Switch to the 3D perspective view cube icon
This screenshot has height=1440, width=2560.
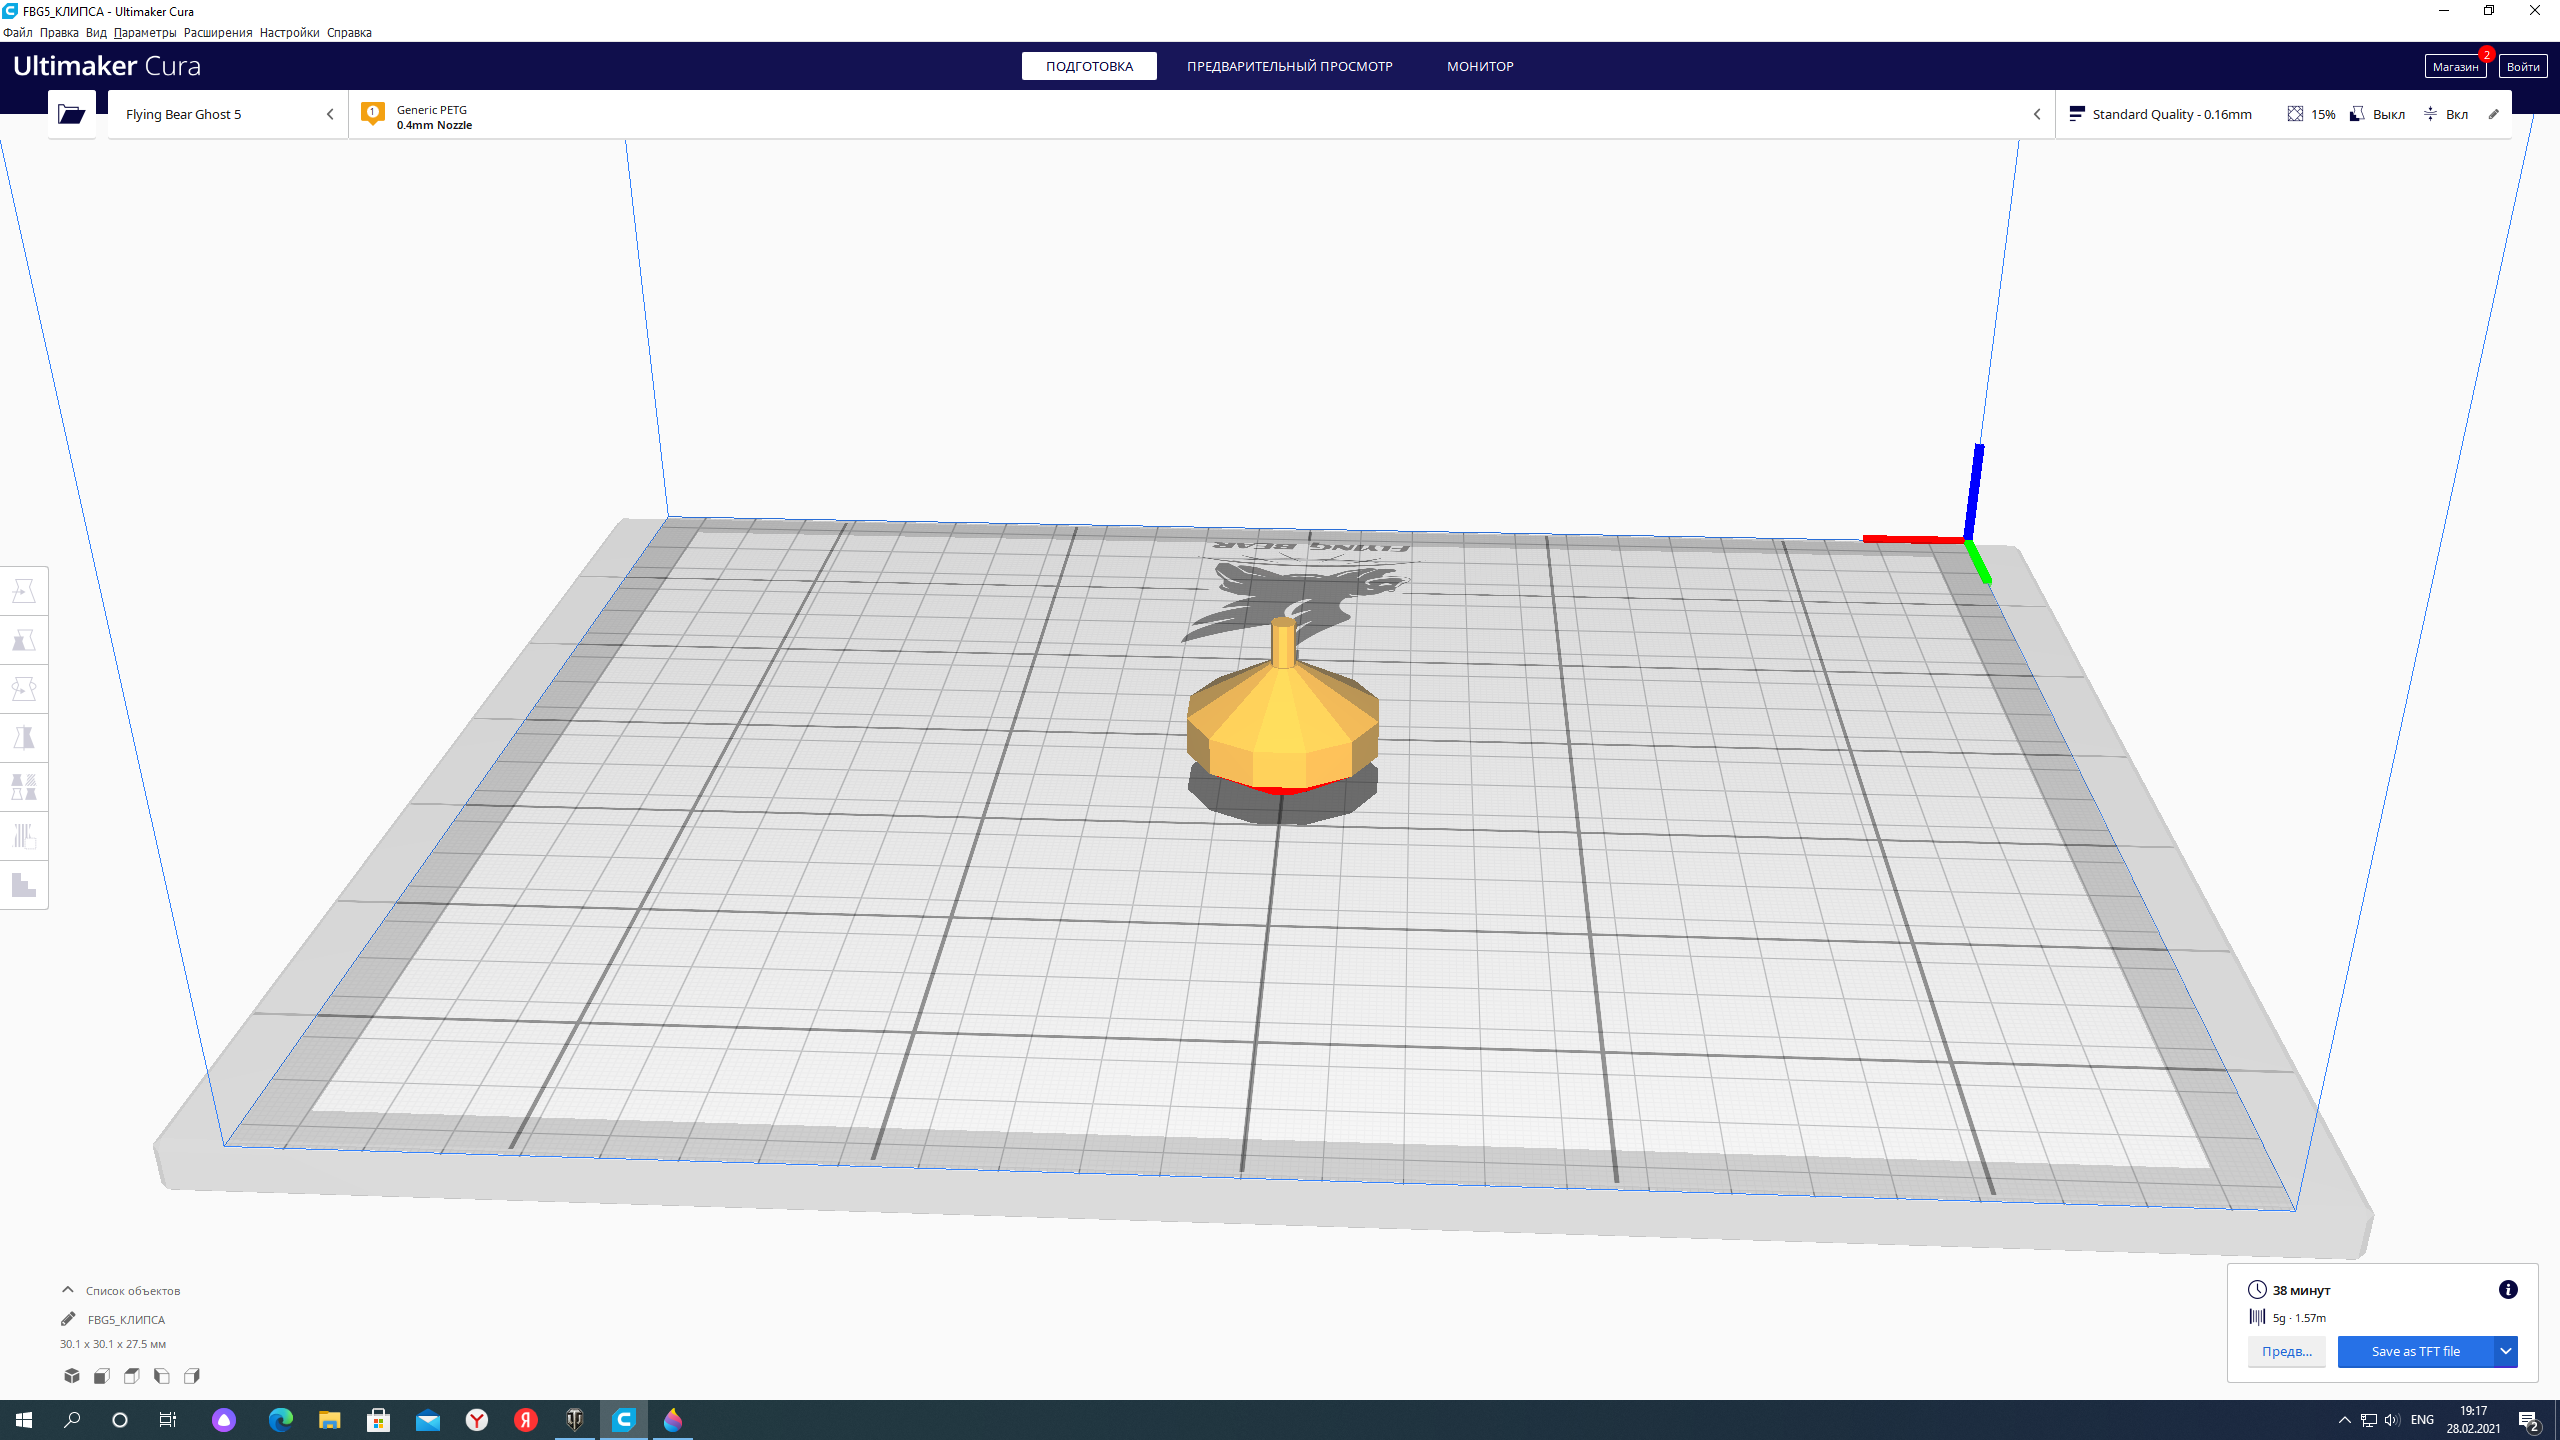(x=72, y=1376)
